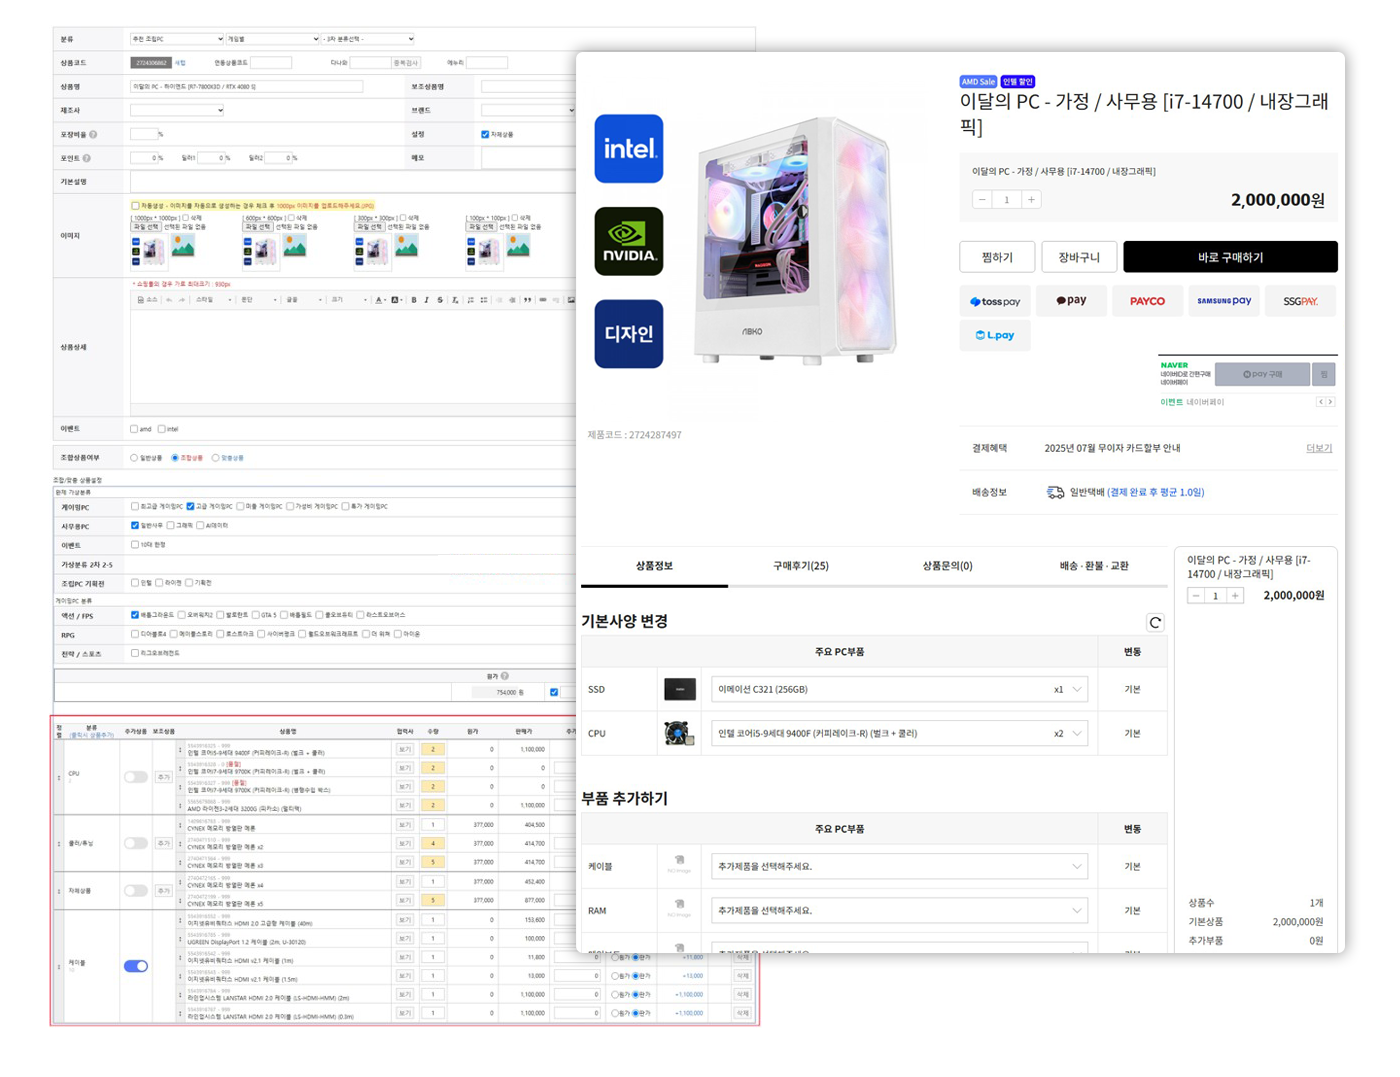Toggle the 케이블 add-on product switch off
Viewport: 1400px width, 1077px height.
coord(136,966)
